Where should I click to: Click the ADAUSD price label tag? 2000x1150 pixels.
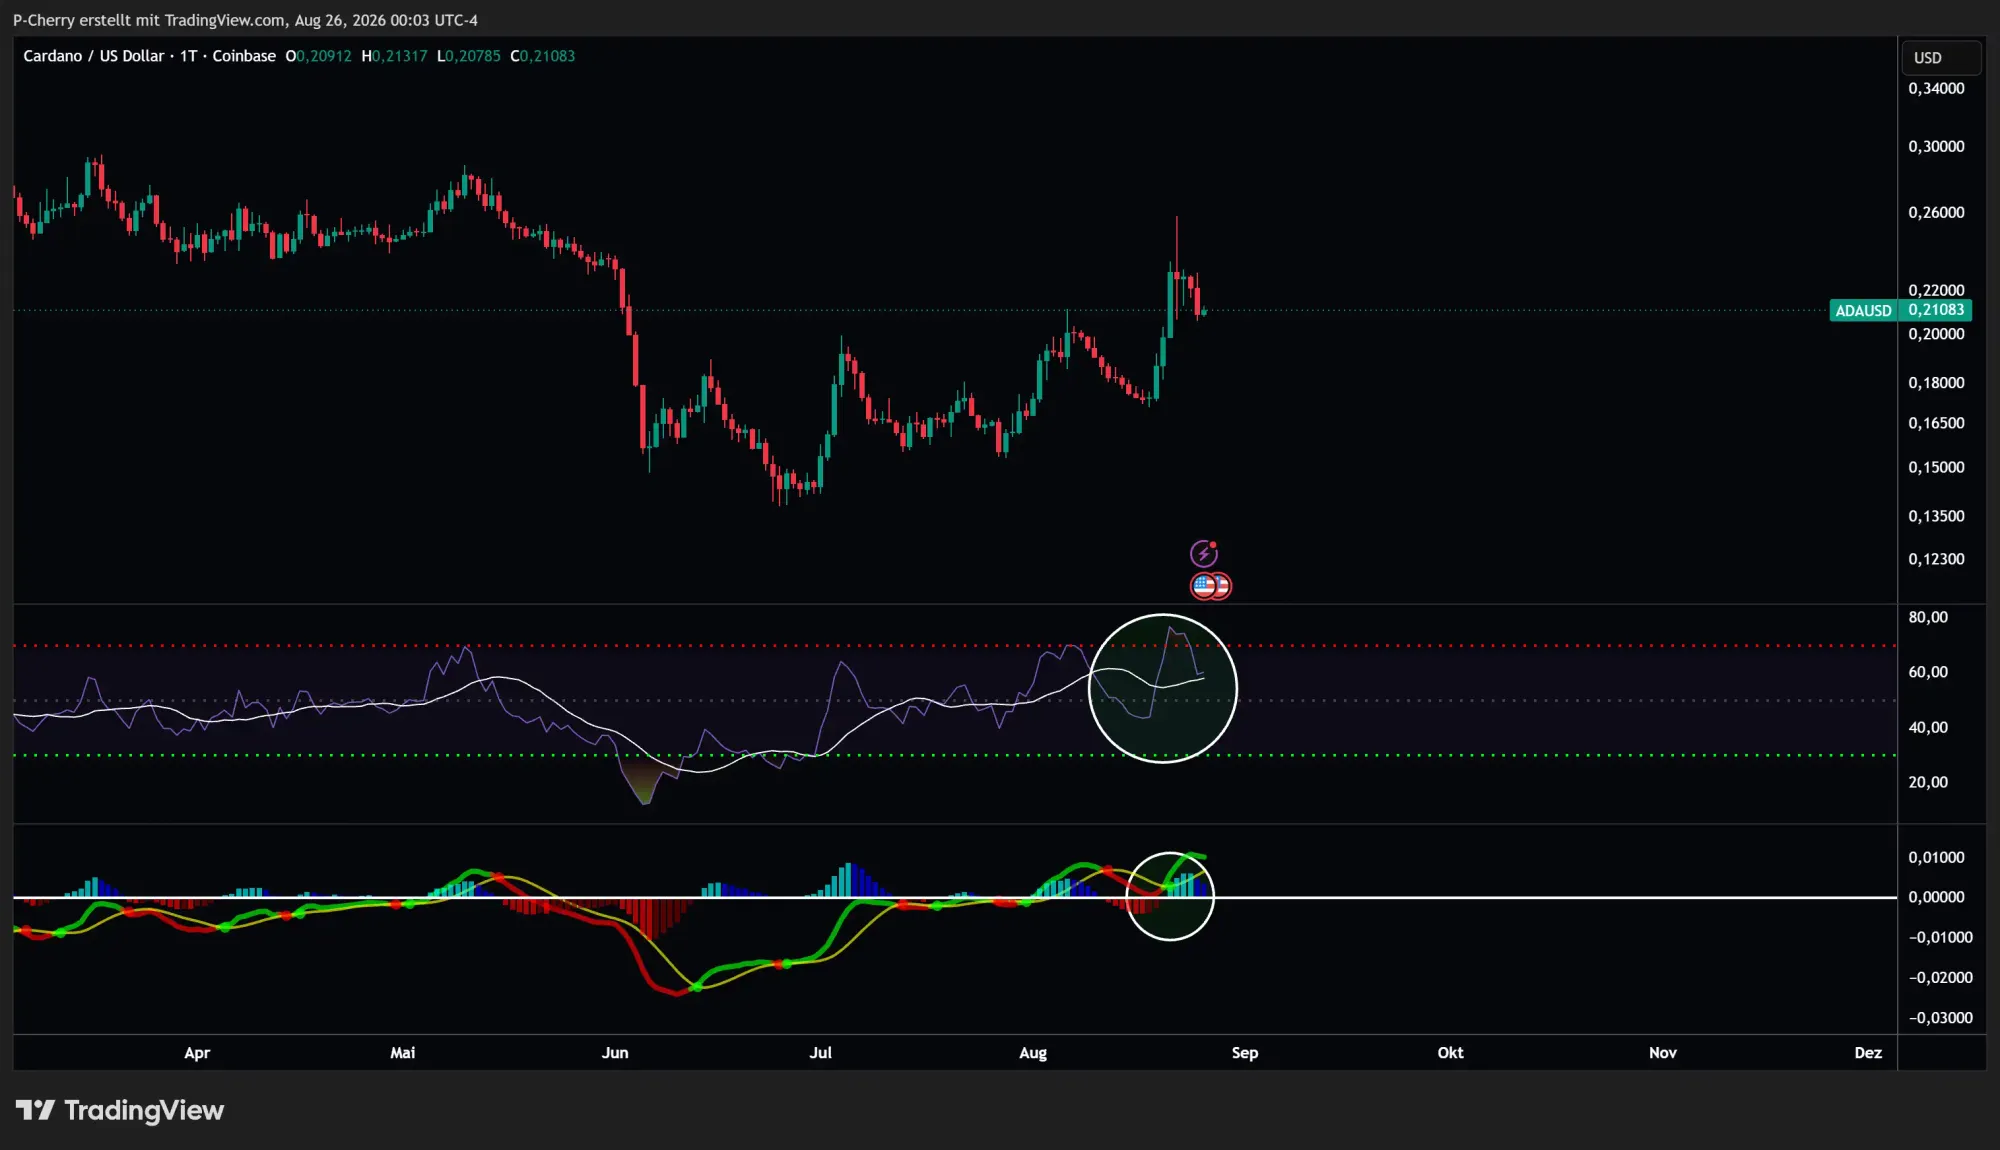click(x=1863, y=311)
